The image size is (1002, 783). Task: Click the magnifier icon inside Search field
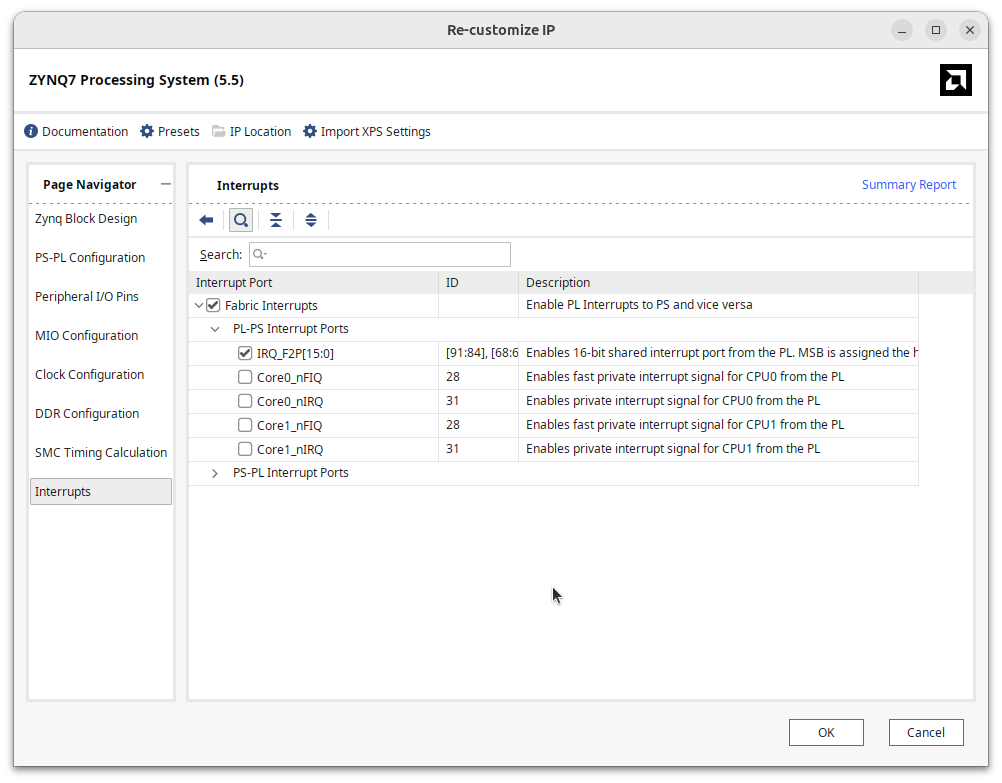(259, 254)
